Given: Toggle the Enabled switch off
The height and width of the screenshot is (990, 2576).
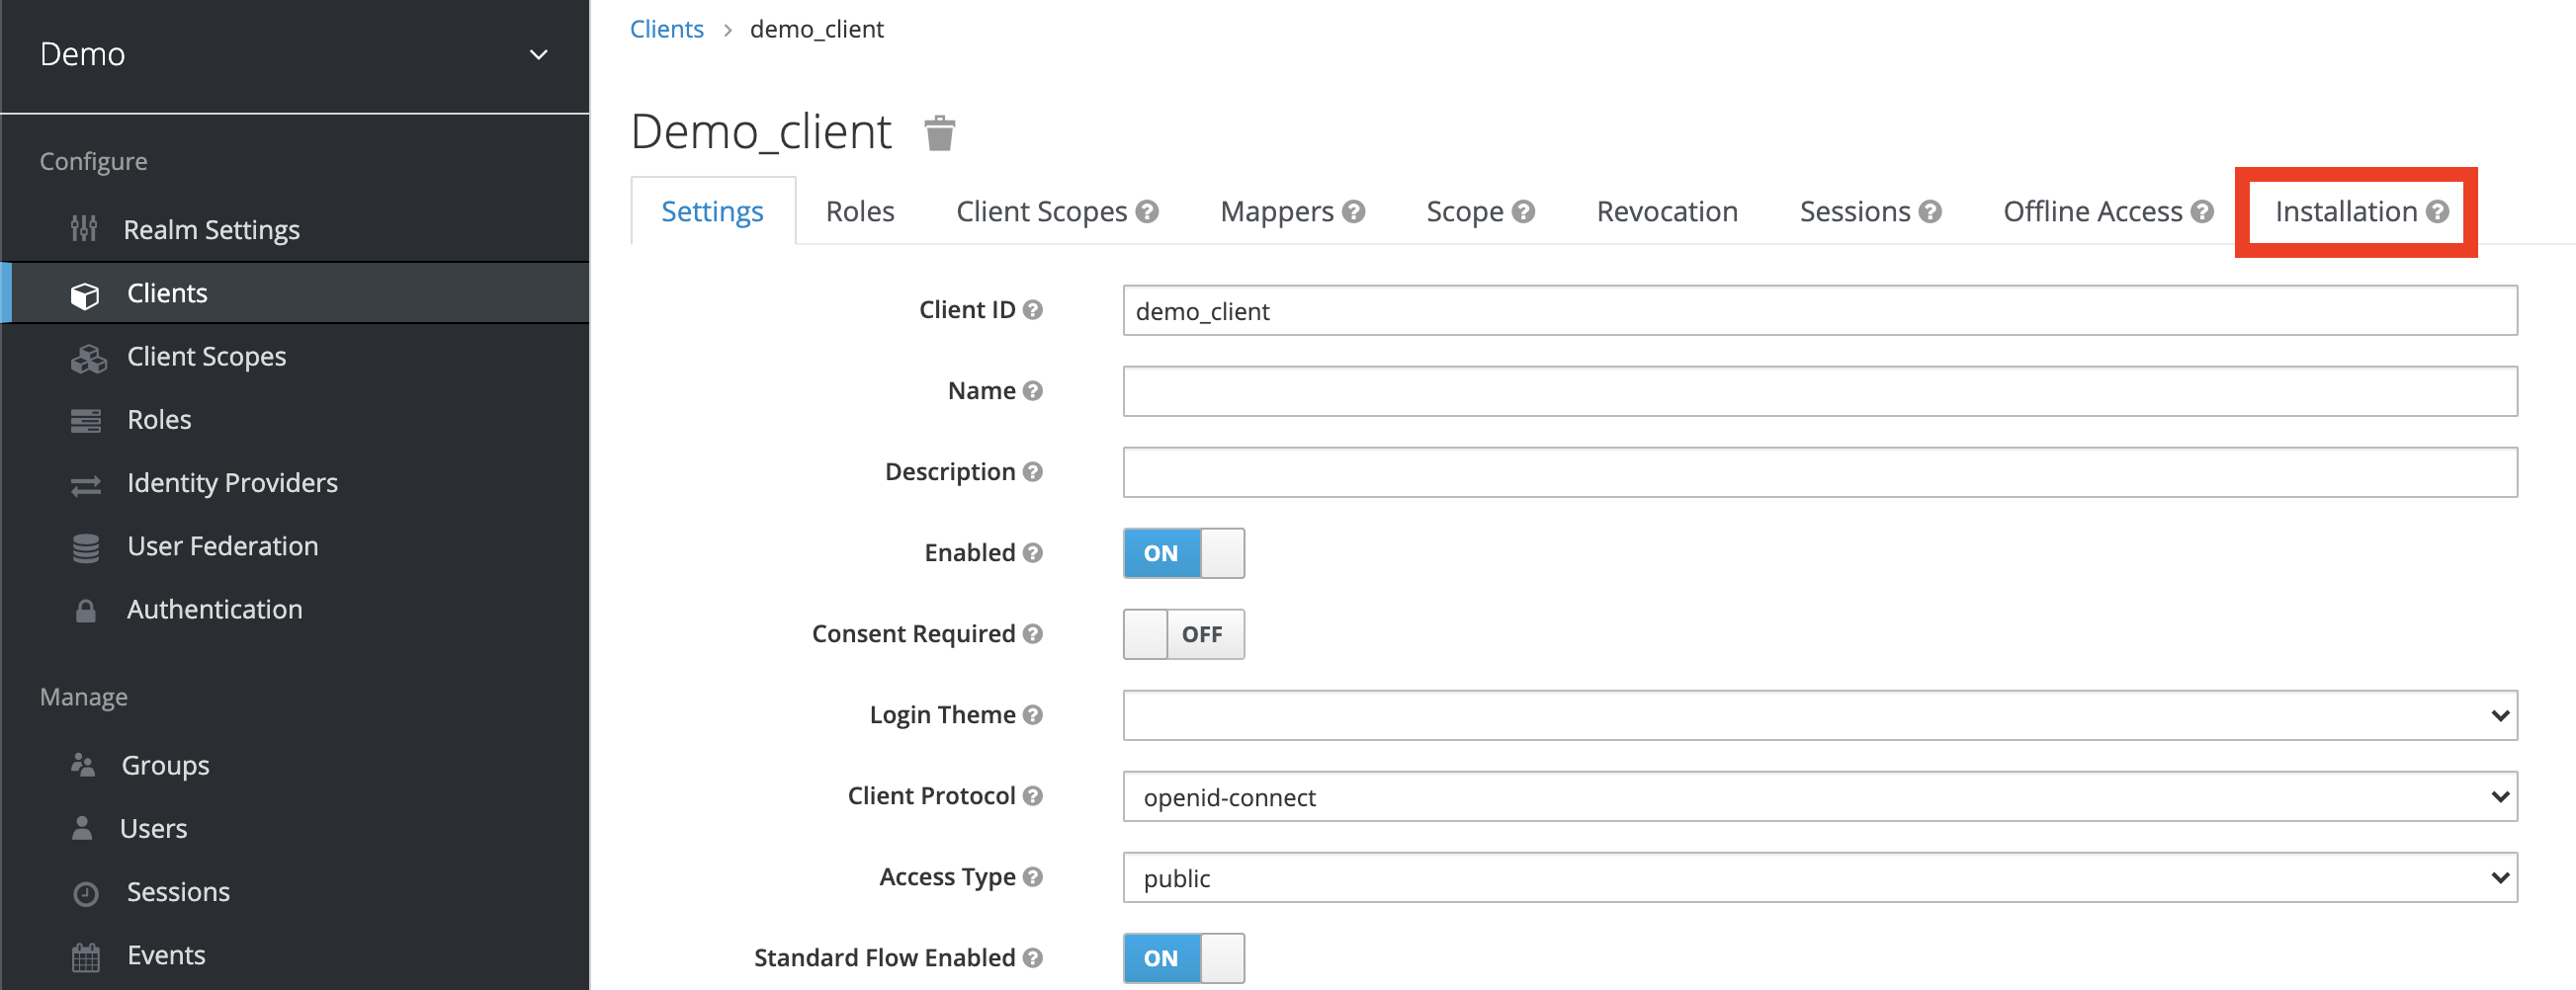Looking at the screenshot, I should coord(1183,553).
